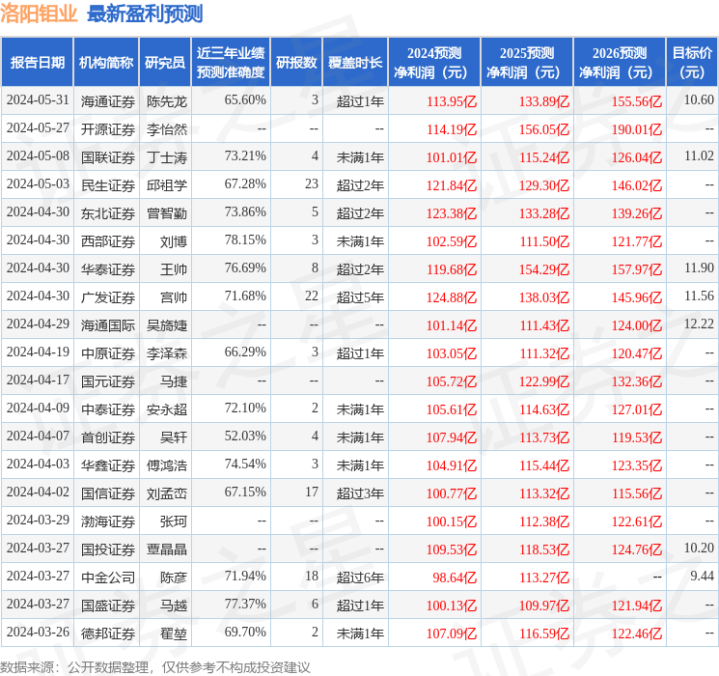Screen dimensions: 719x676
Task: Click the 报告日期 column header
Action: click(37, 62)
